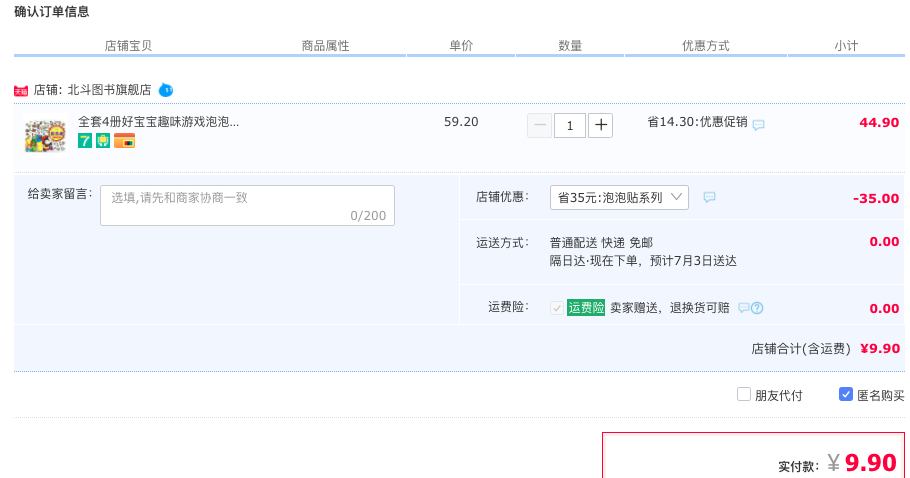Screen dimensions: 910x478
Task: Click the comment icon after 退换货可赔
Action: (743, 308)
